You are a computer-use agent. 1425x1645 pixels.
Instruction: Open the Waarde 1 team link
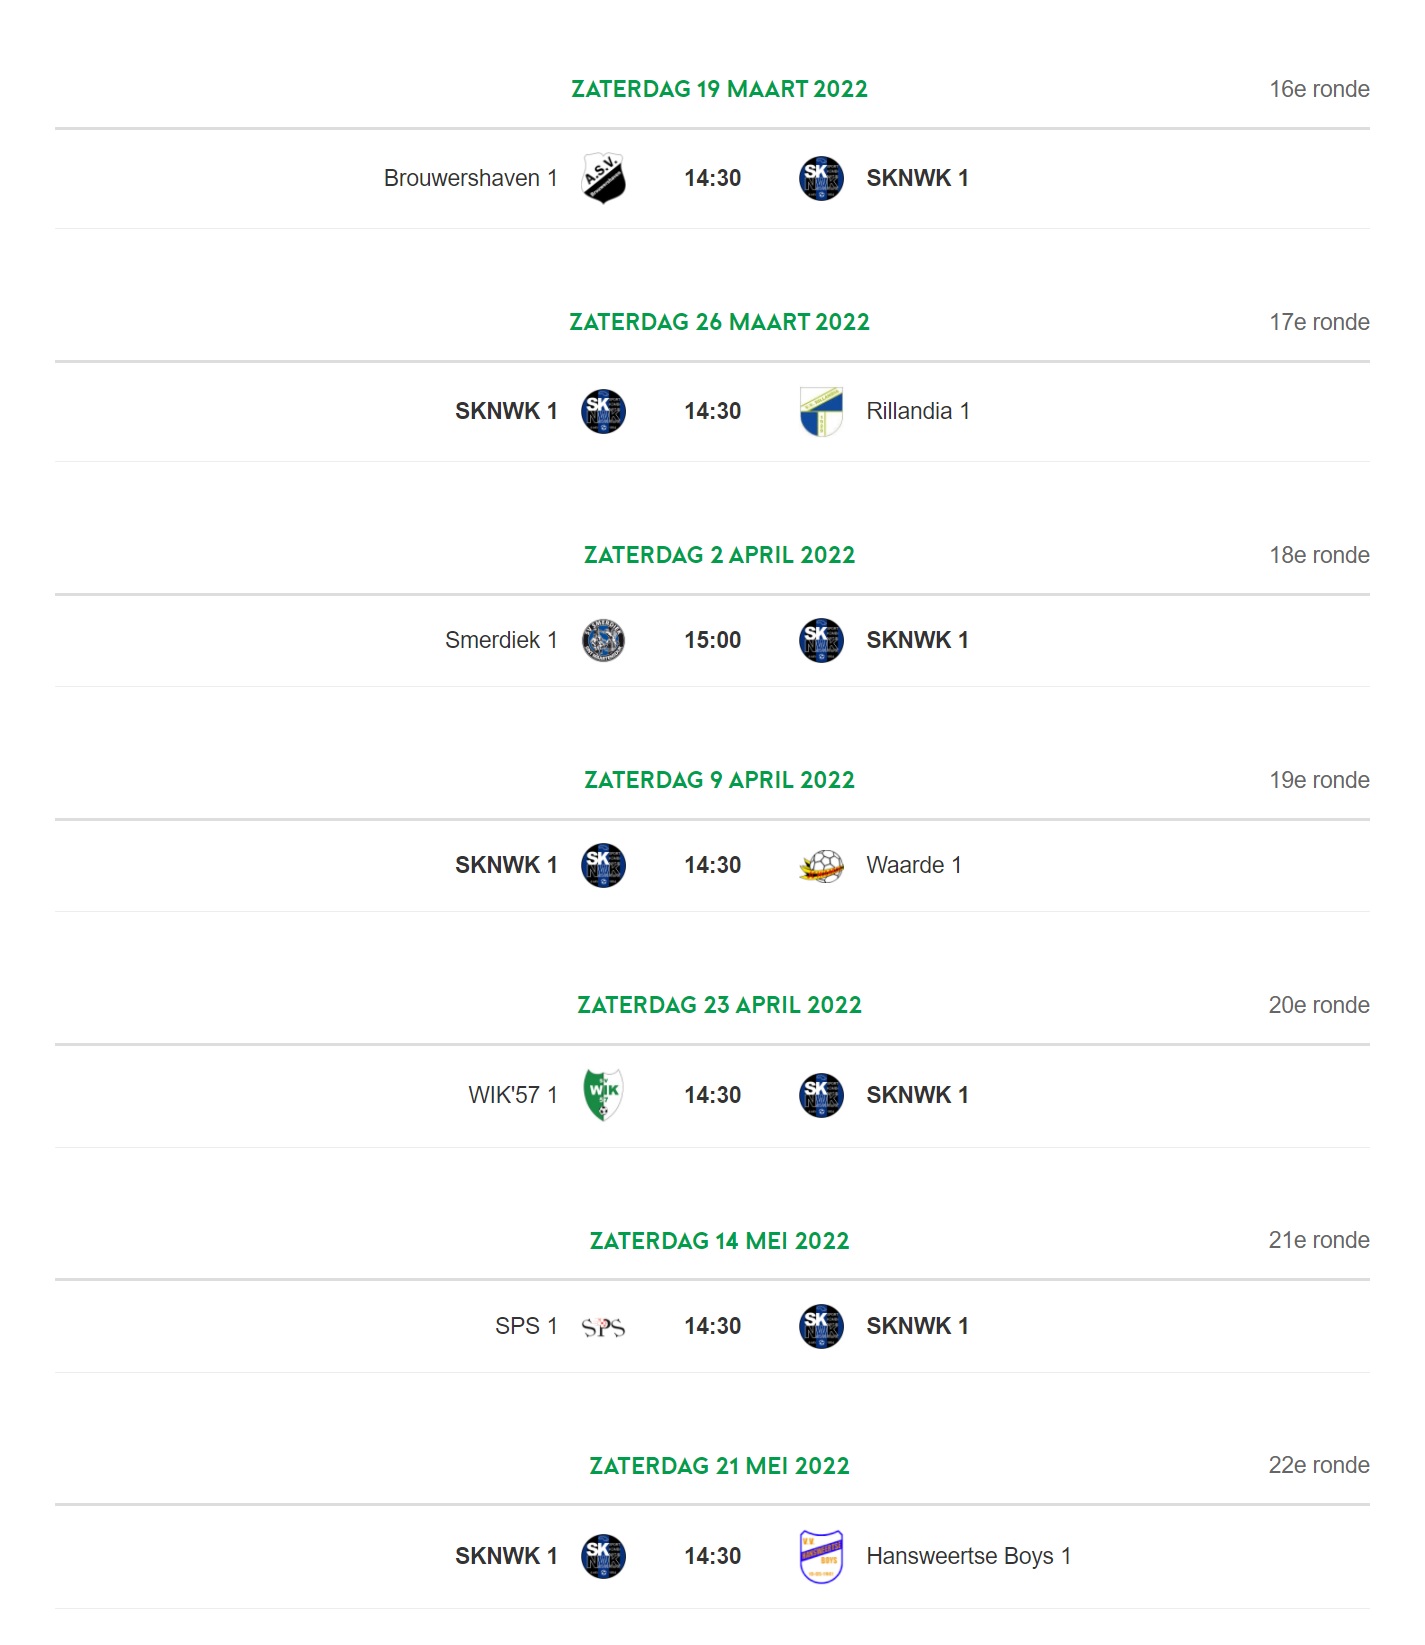point(914,865)
